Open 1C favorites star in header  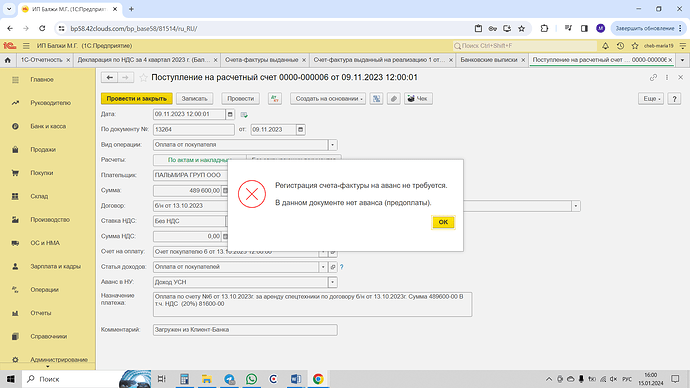635,46
